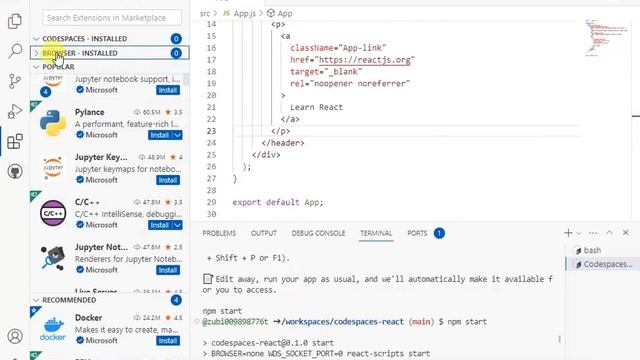Install the Jupyter Notebook Renderers extension
Viewport: 640px width, 360px height.
(168, 270)
